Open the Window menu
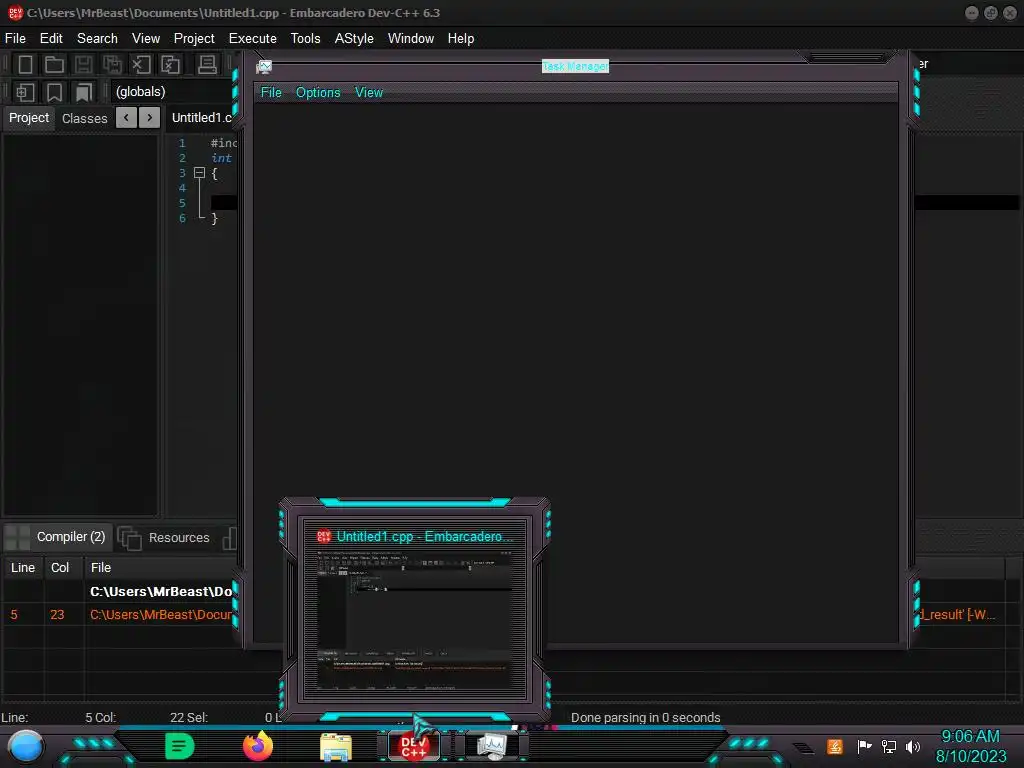This screenshot has height=768, width=1024. pyautogui.click(x=411, y=39)
